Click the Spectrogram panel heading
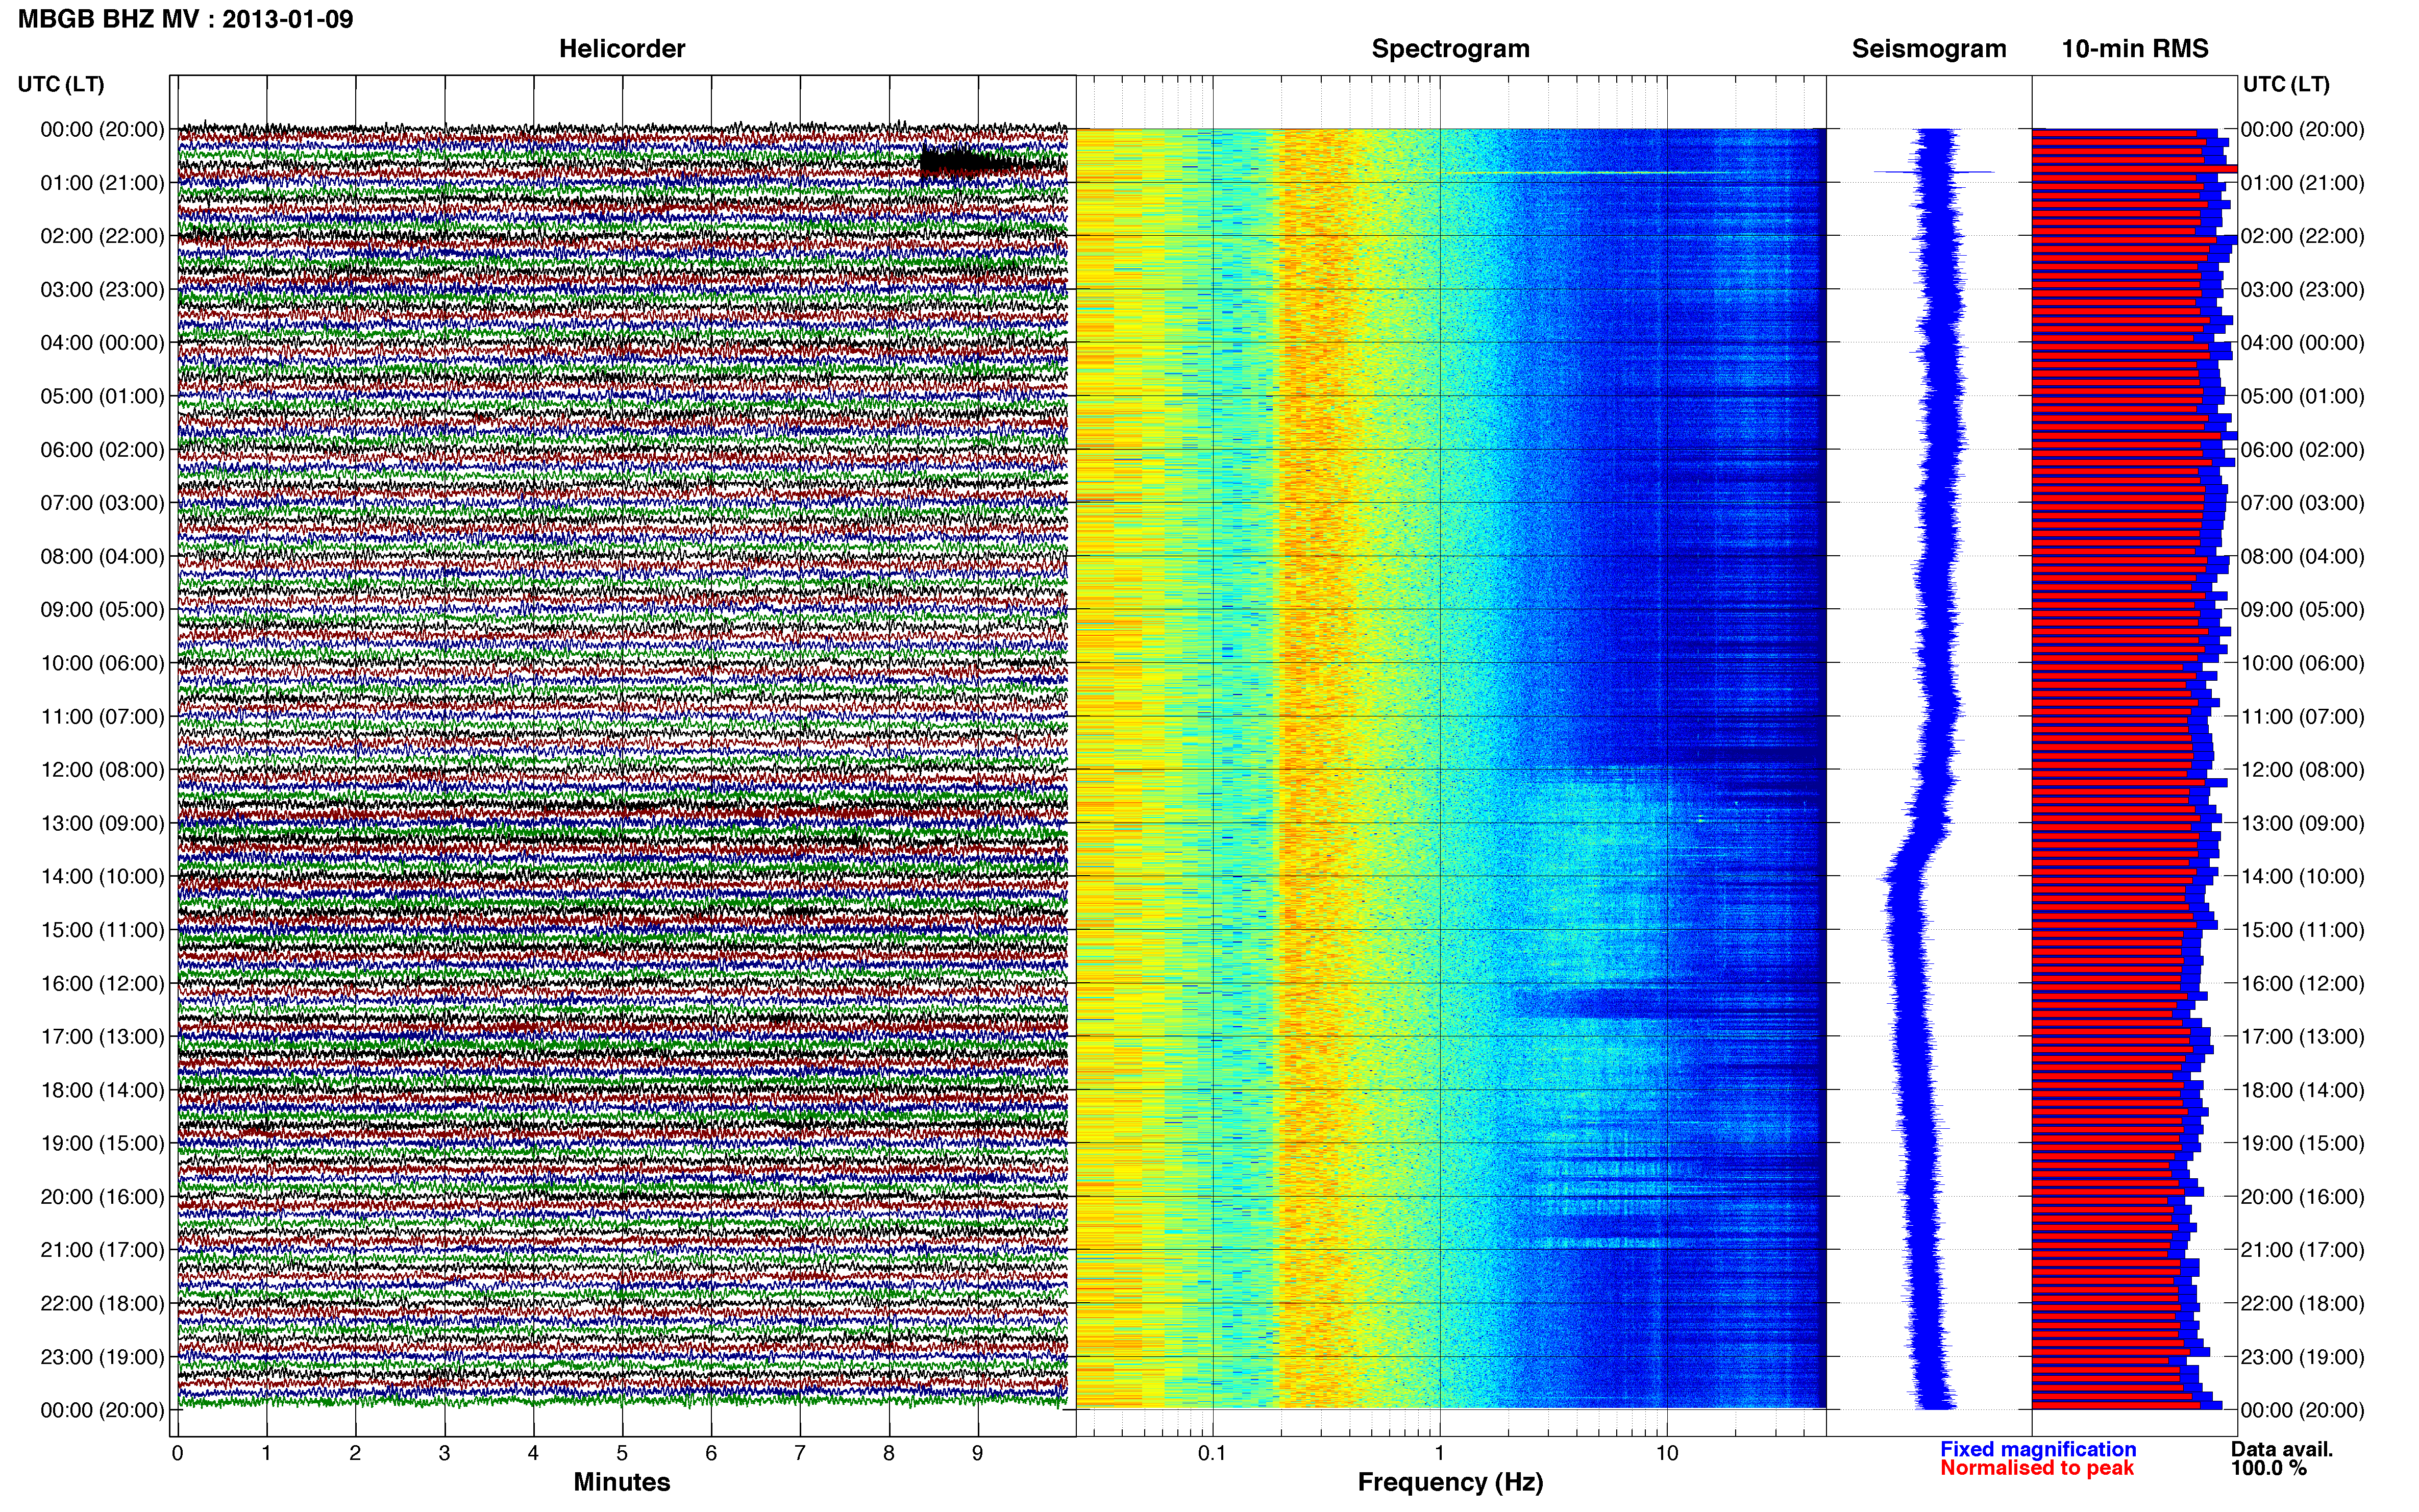2419x1512 pixels. point(1450,49)
